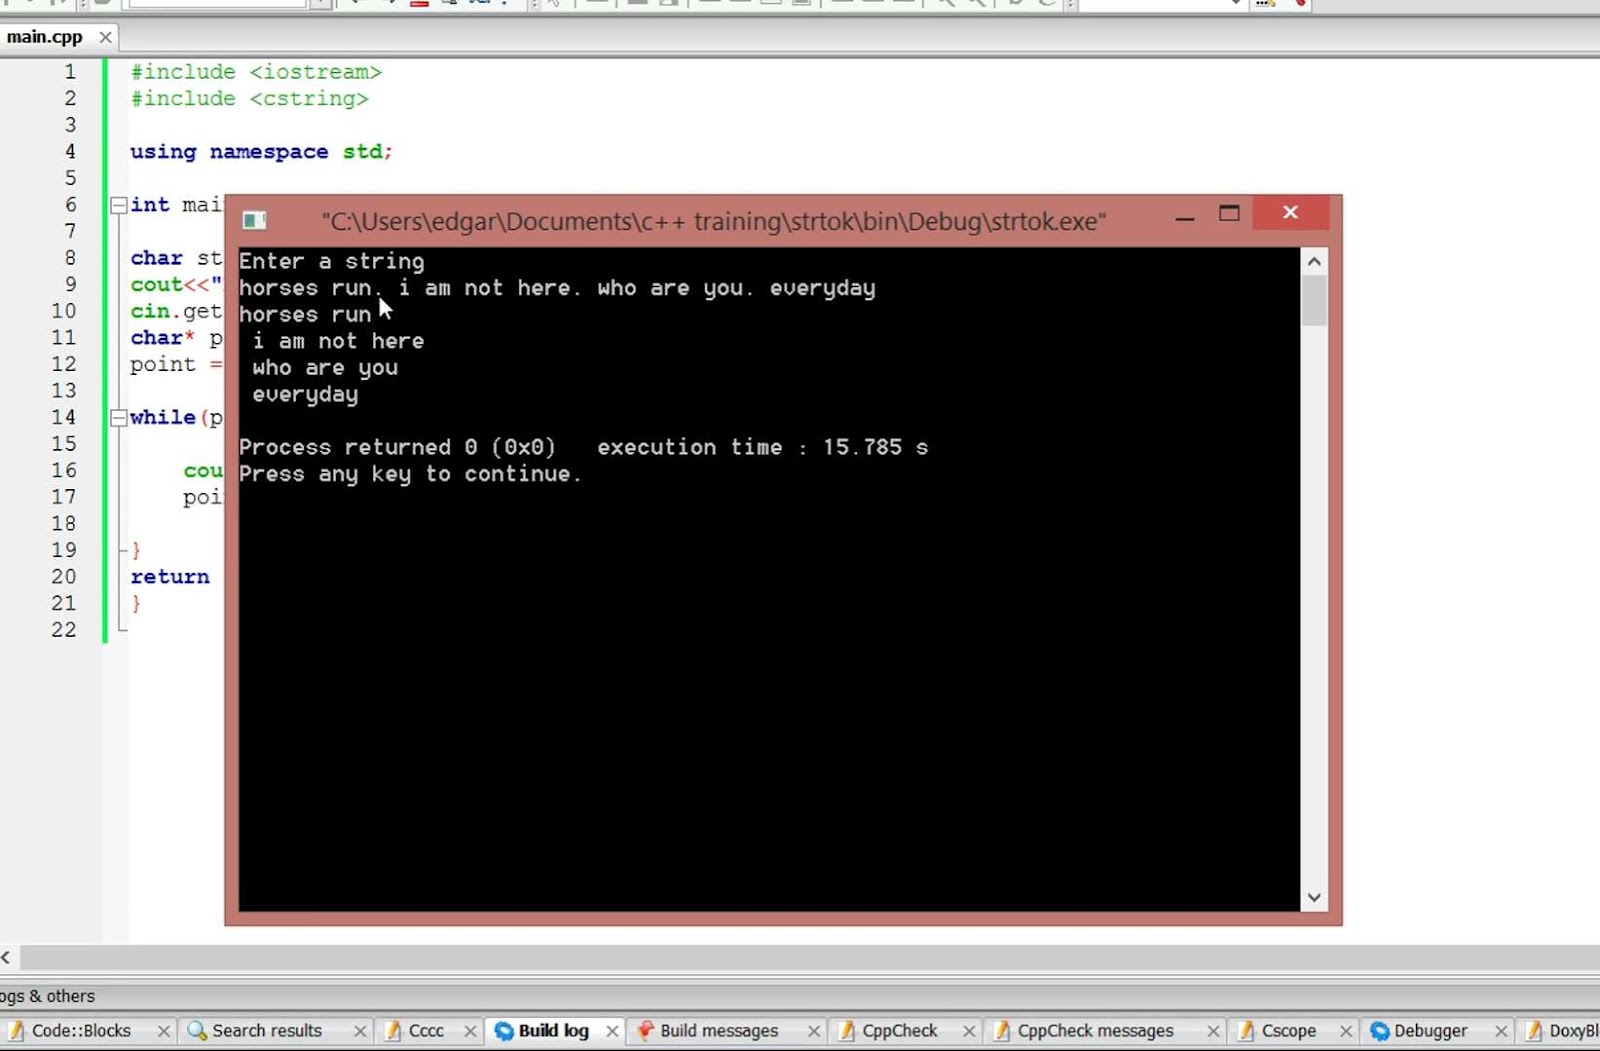The height and width of the screenshot is (1051, 1600).
Task: Click the Cscope panel icon at the bottom
Action: (x=1249, y=1030)
